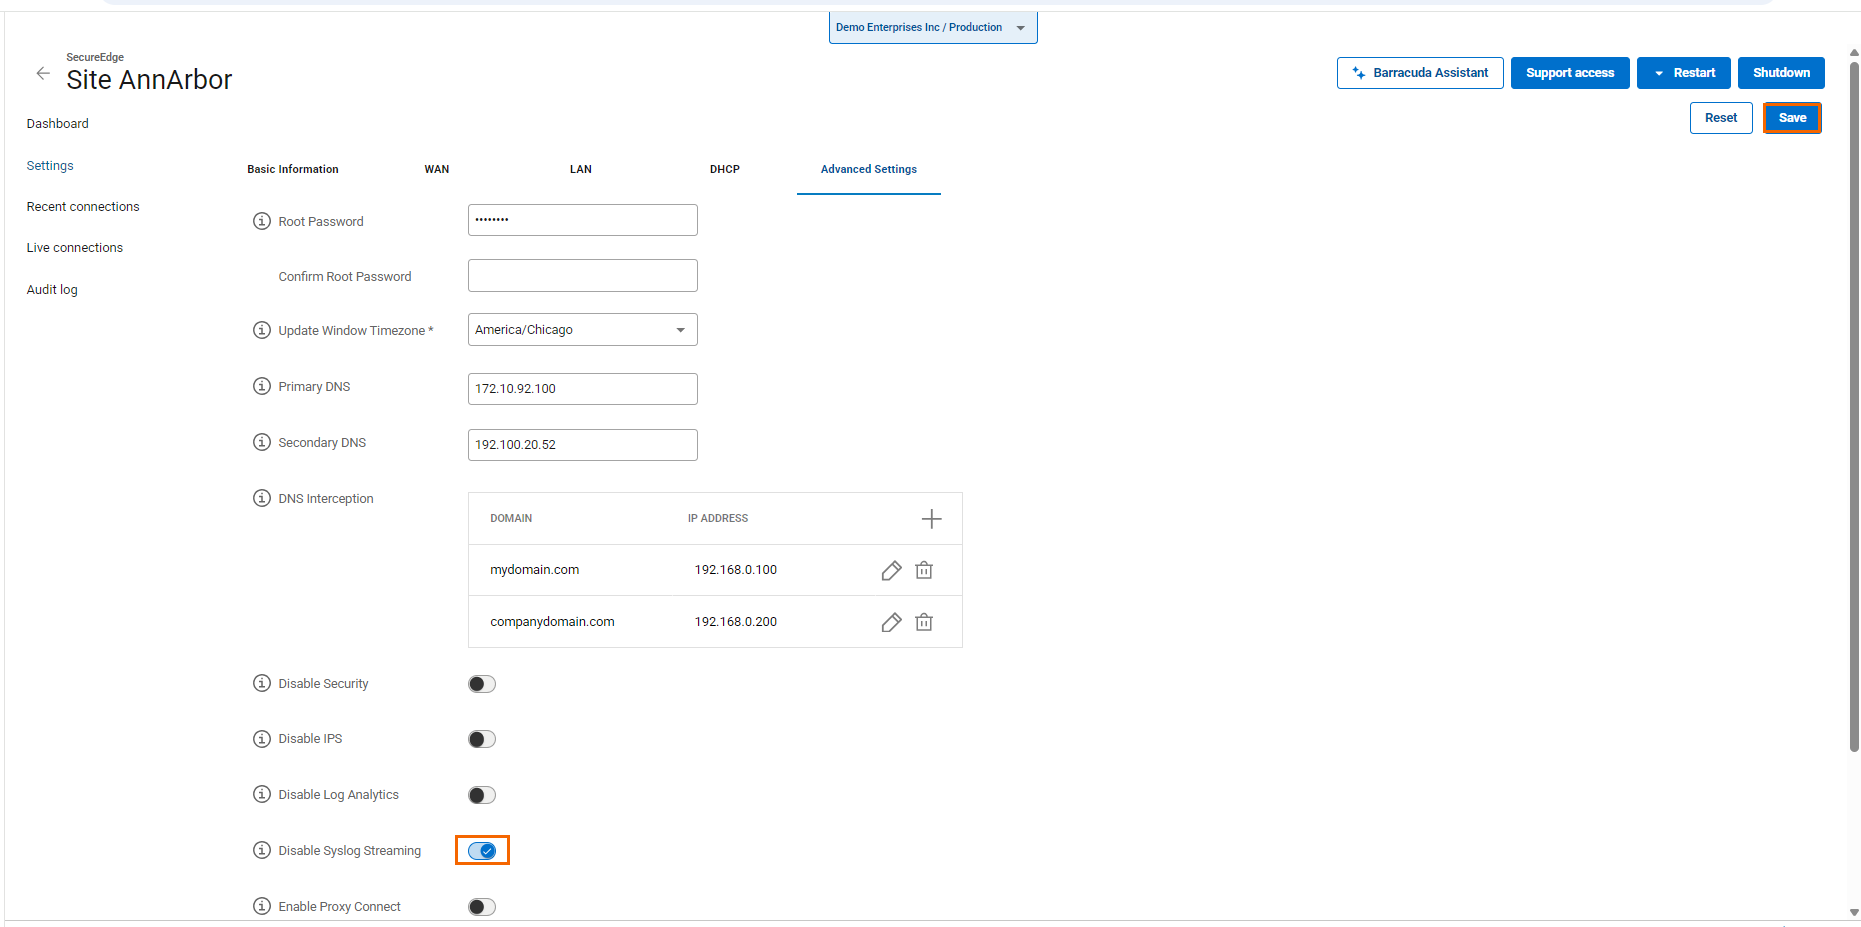Switch to the WAN tab

pos(437,169)
